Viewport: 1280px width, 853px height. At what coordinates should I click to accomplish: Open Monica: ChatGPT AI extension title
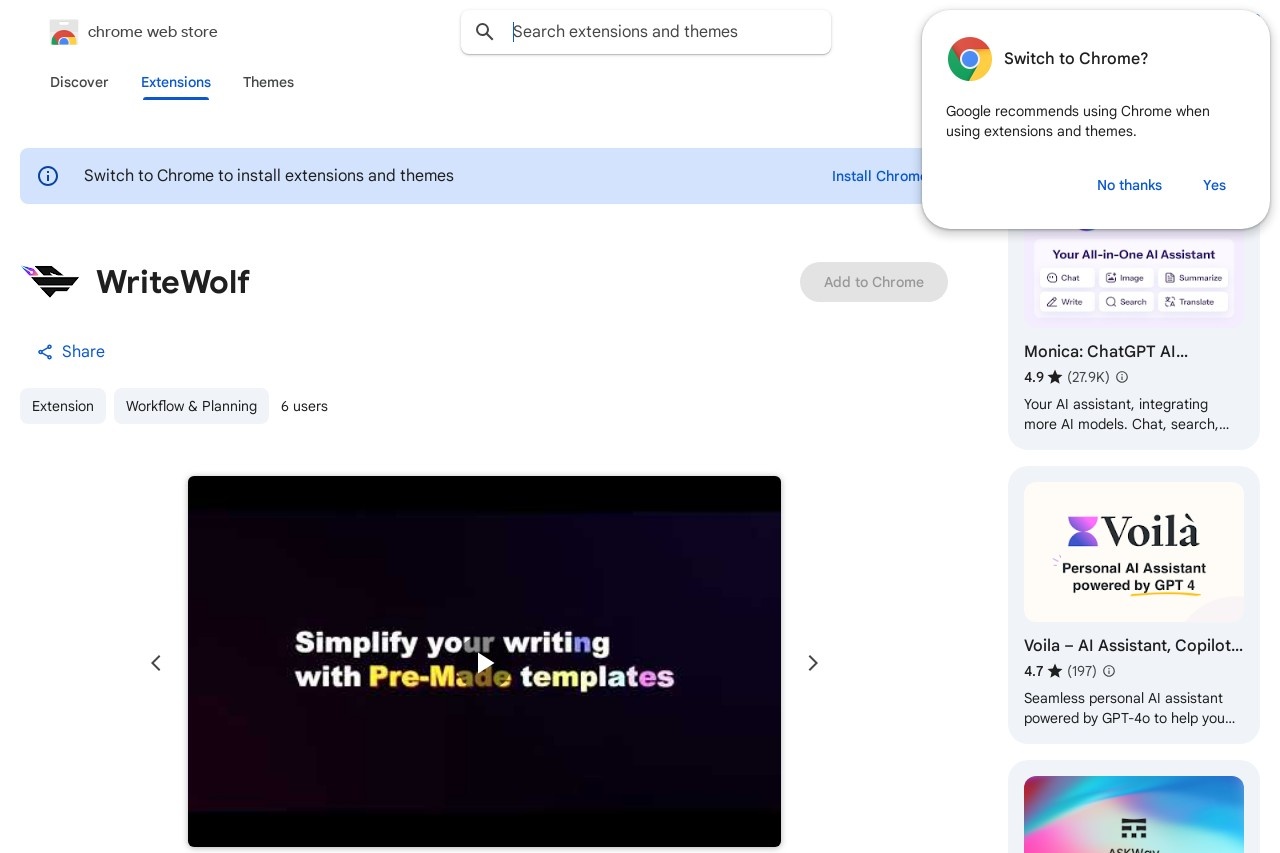coord(1106,352)
